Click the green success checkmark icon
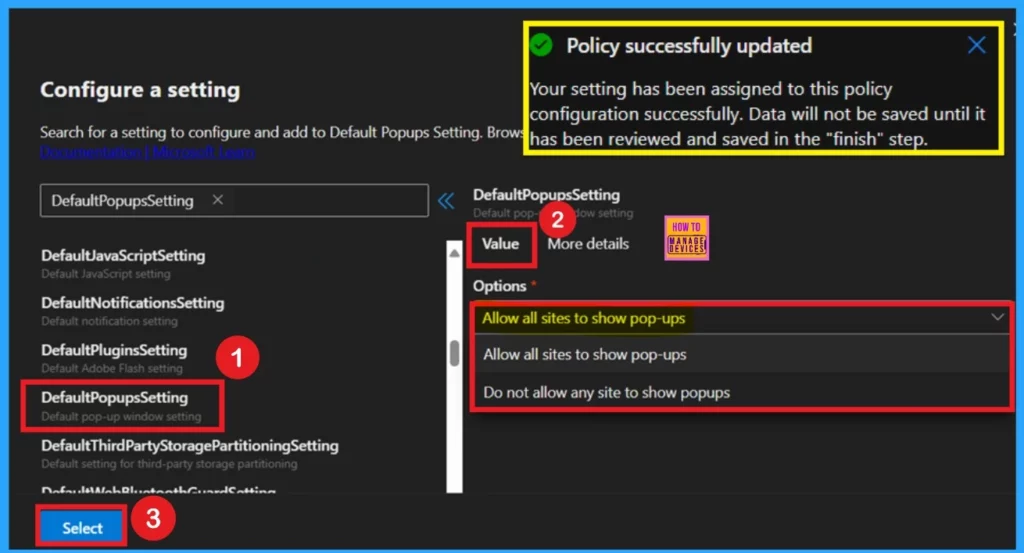 coord(541,45)
